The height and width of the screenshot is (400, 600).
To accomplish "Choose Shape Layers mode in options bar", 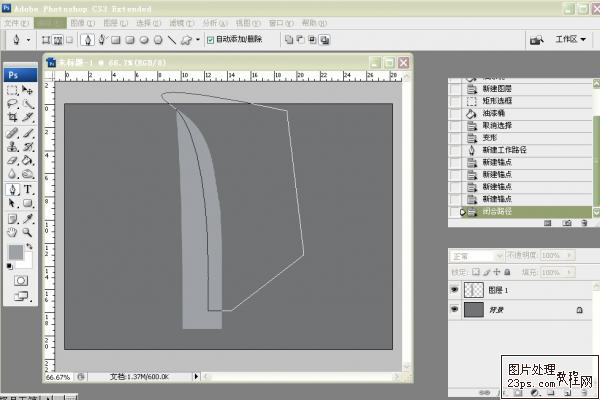I will click(x=46, y=40).
